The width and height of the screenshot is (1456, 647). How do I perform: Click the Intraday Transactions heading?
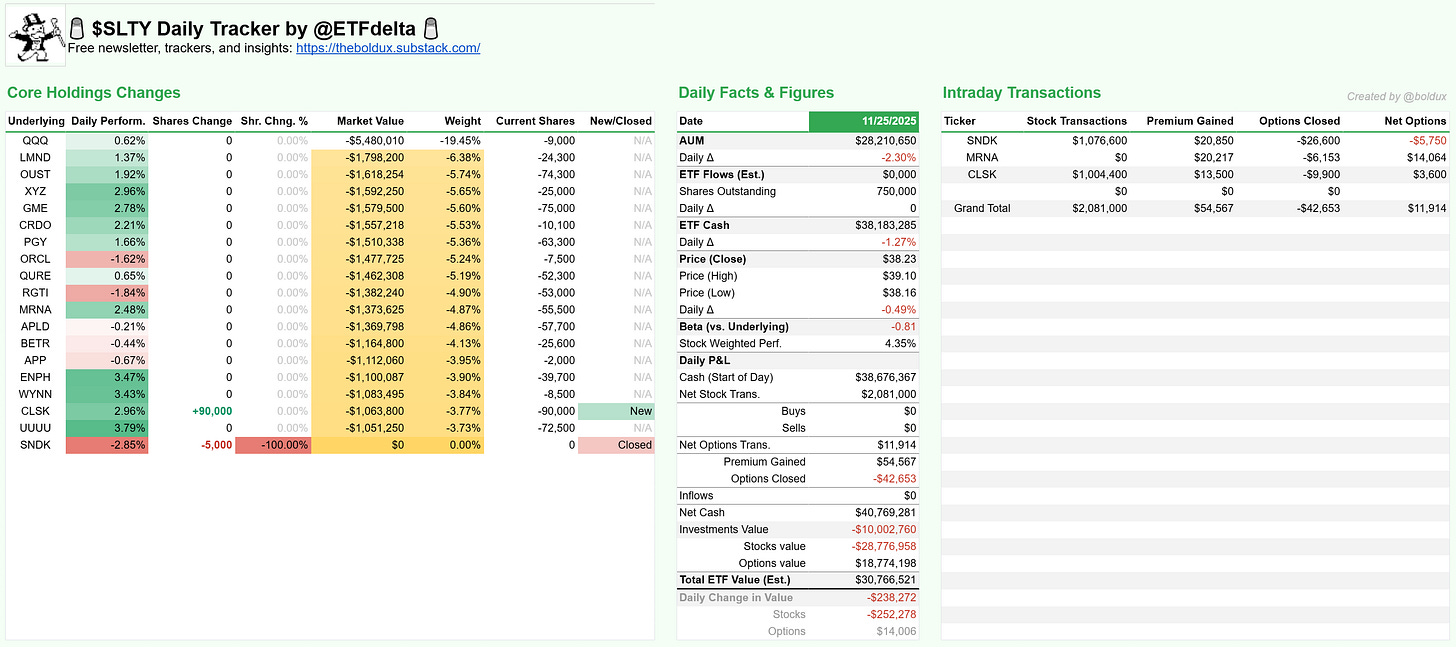coord(1021,93)
